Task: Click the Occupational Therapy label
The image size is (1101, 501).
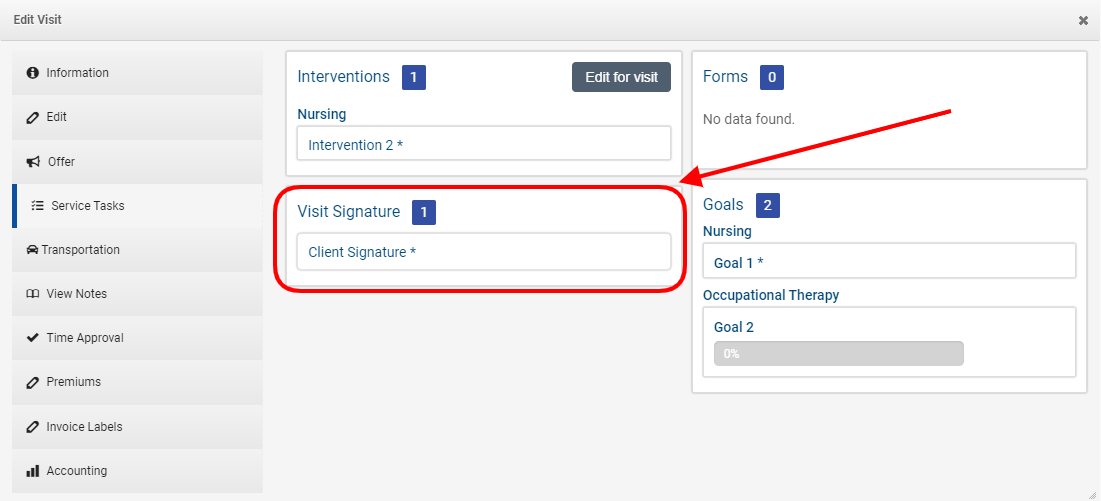Action: coord(771,295)
